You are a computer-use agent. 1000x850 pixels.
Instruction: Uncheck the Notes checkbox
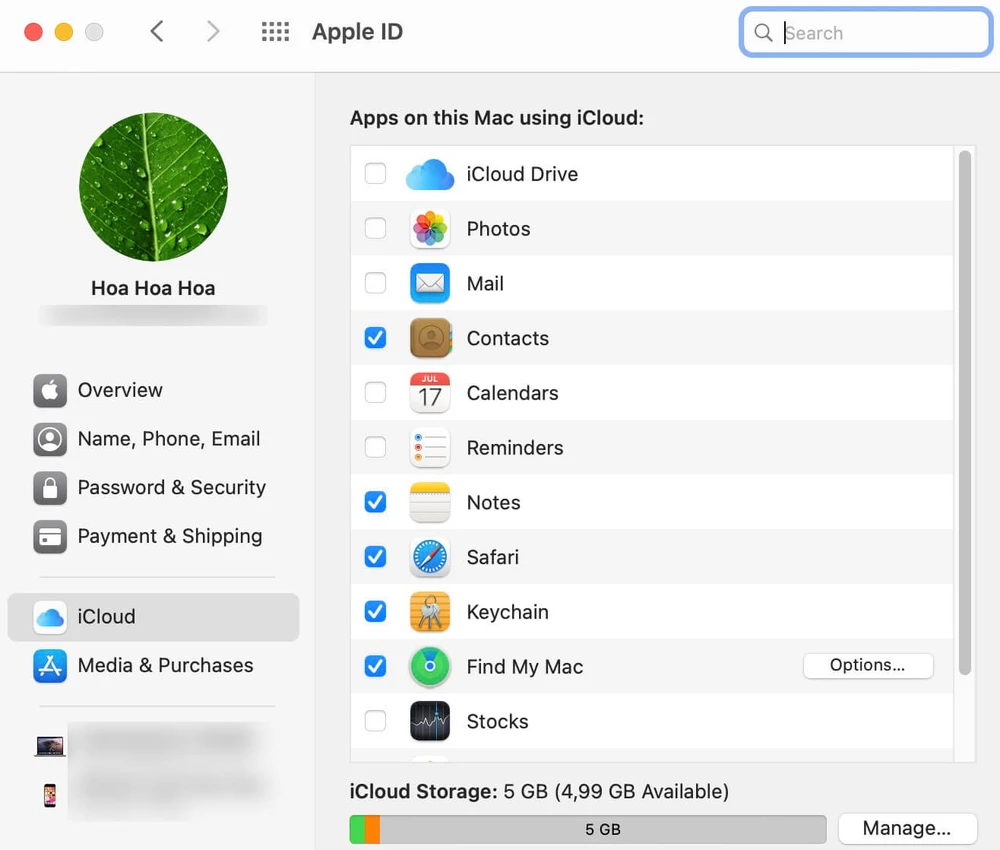click(375, 502)
